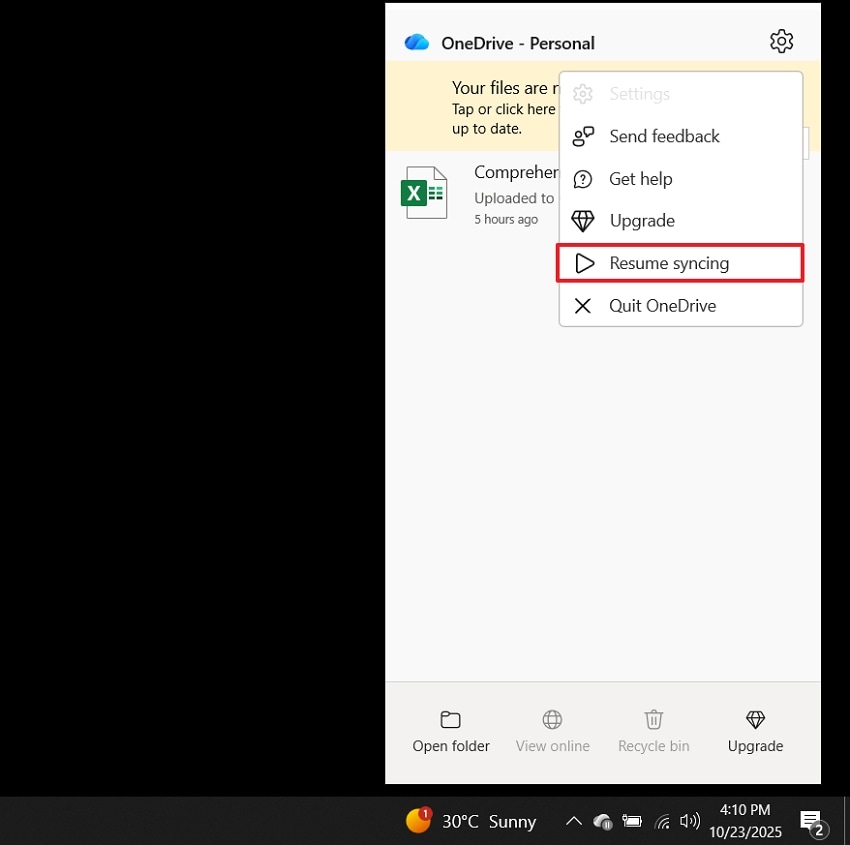Open Get help from the menu

pyautogui.click(x=641, y=178)
